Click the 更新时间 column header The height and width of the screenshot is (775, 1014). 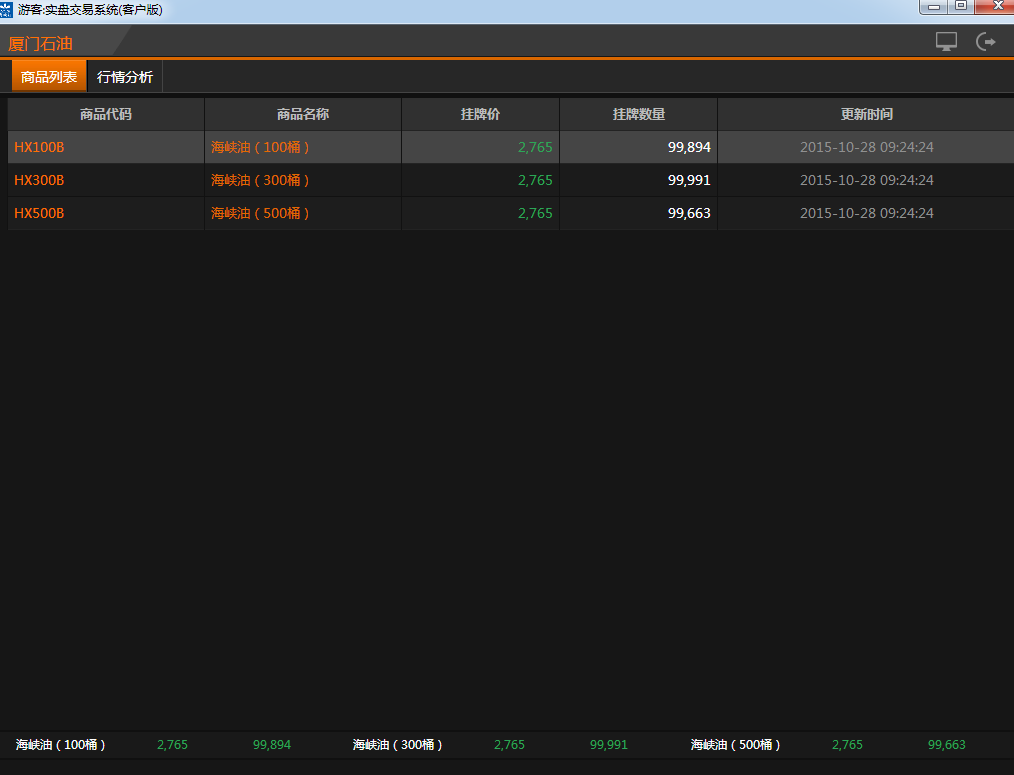pyautogui.click(x=866, y=114)
